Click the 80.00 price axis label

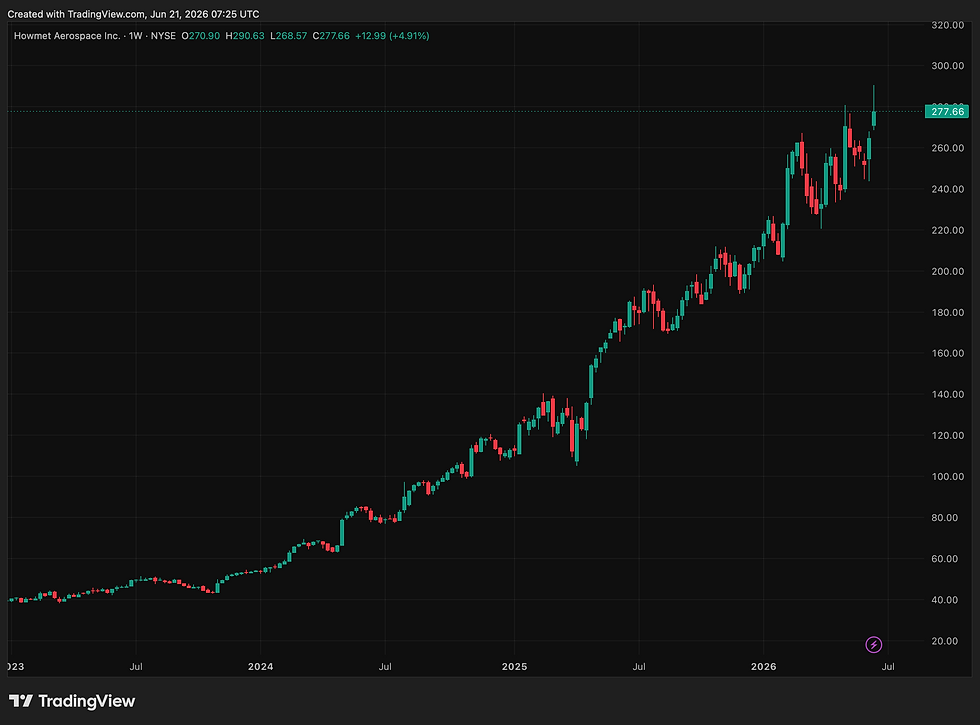click(944, 518)
